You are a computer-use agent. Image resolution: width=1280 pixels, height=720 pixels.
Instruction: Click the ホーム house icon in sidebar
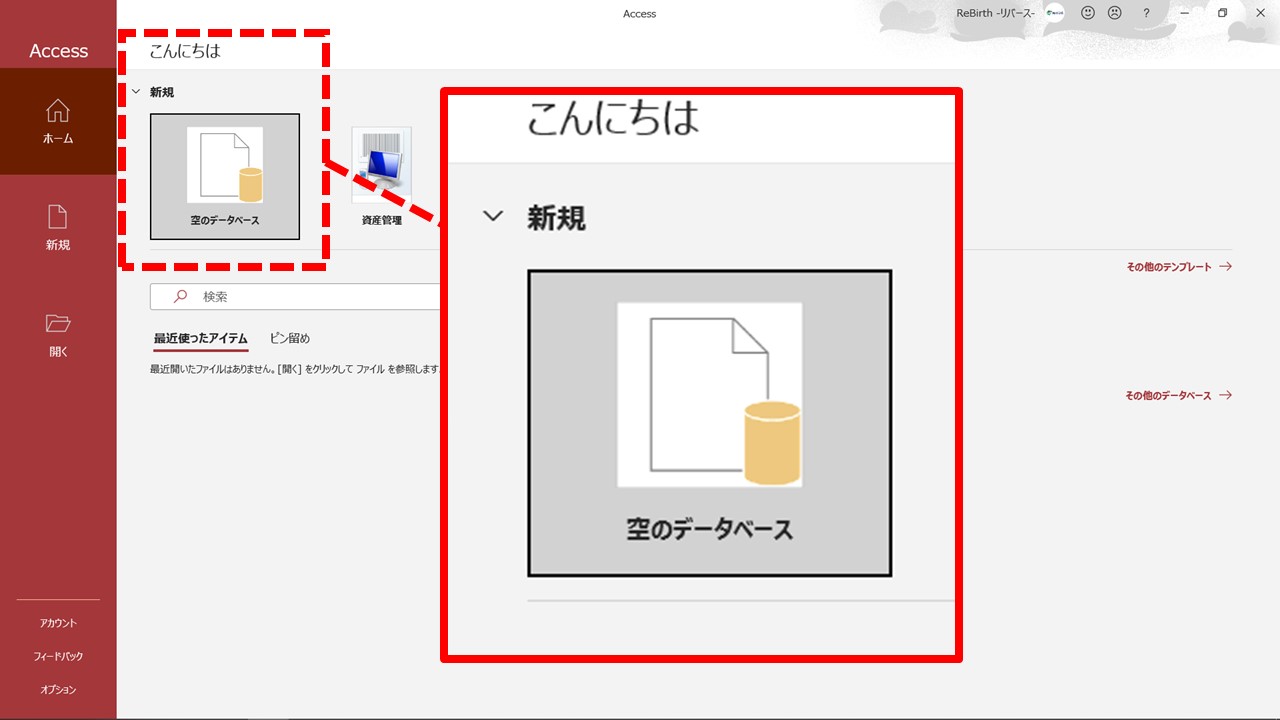pyautogui.click(x=58, y=111)
